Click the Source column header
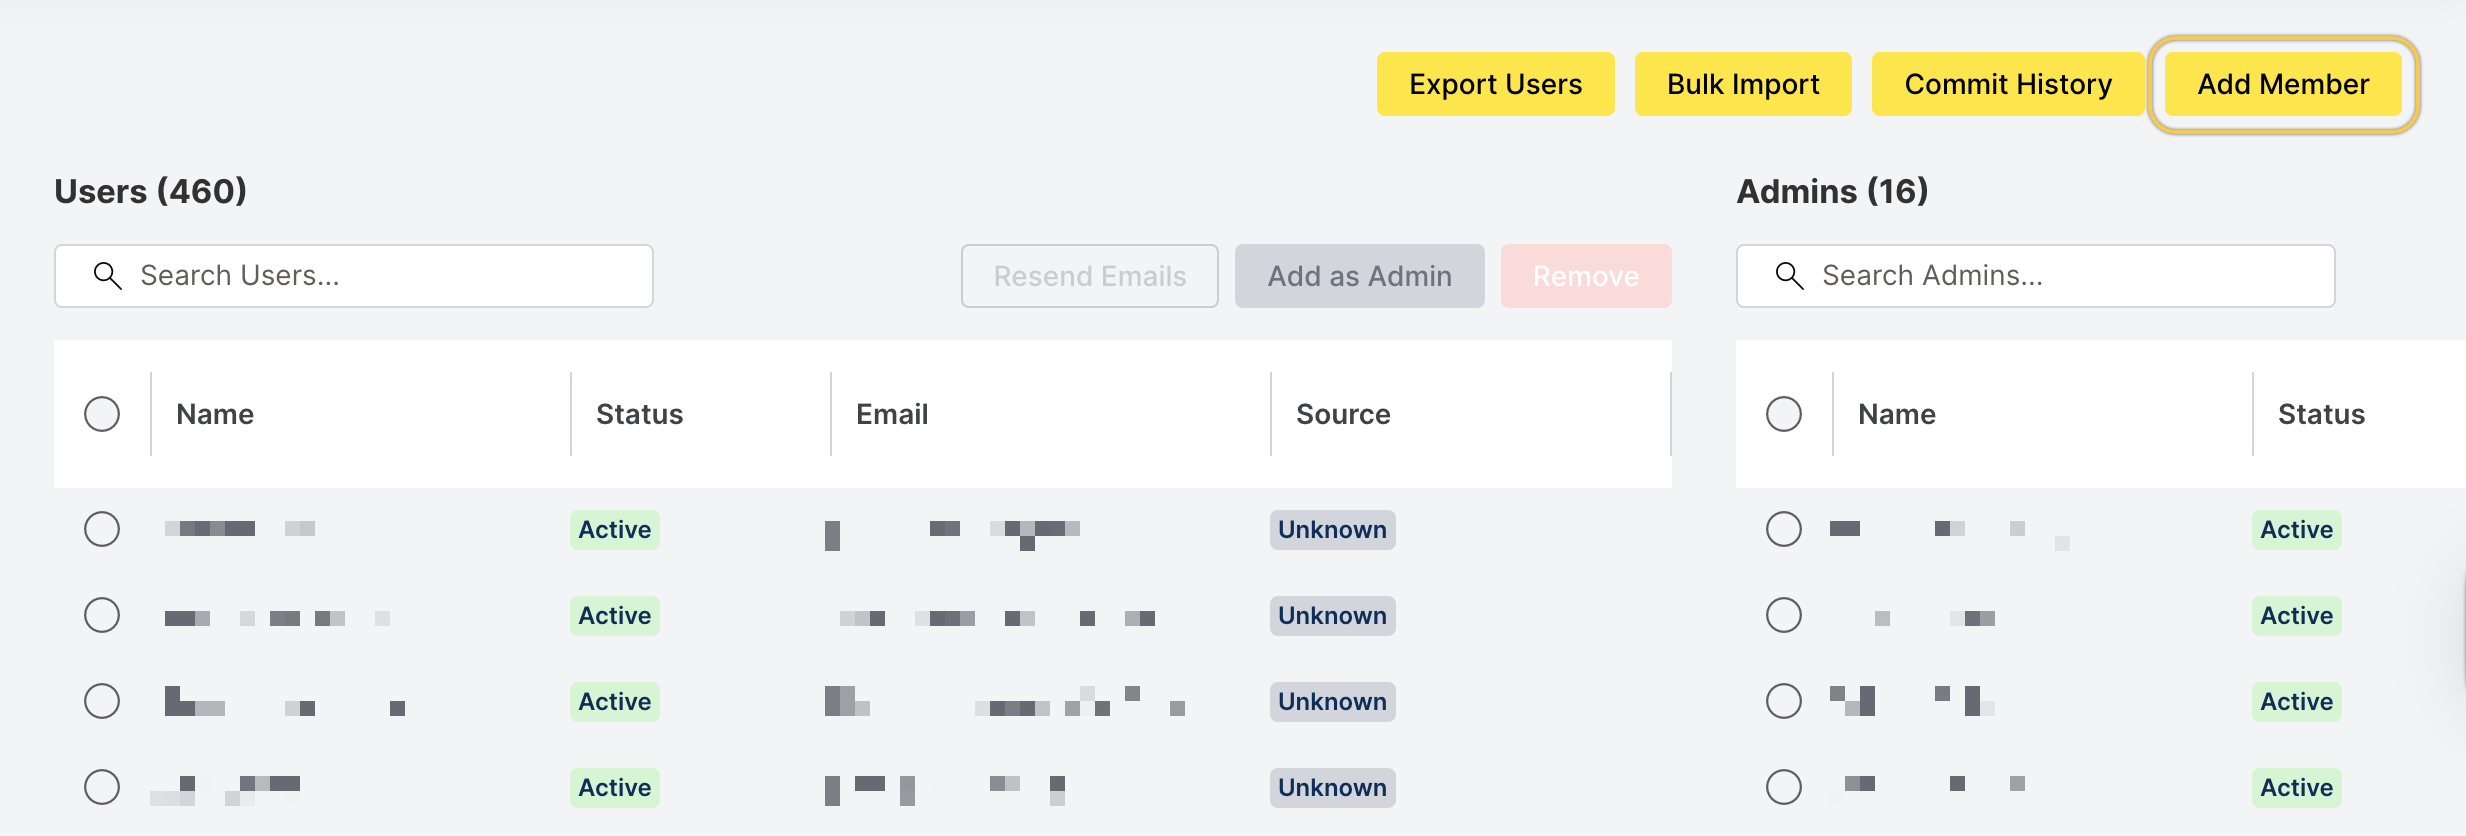Viewport: 2466px width, 836px height. tap(1343, 414)
